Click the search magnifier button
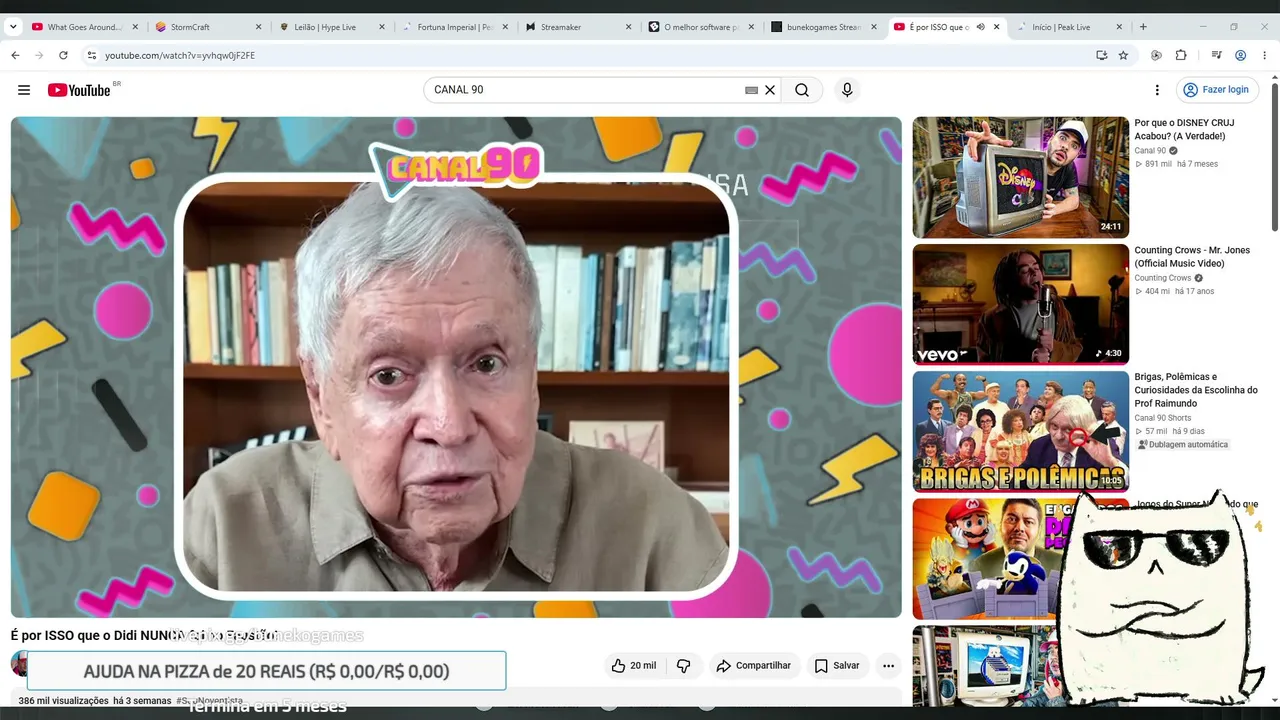This screenshot has width=1280, height=720. pyautogui.click(x=802, y=90)
